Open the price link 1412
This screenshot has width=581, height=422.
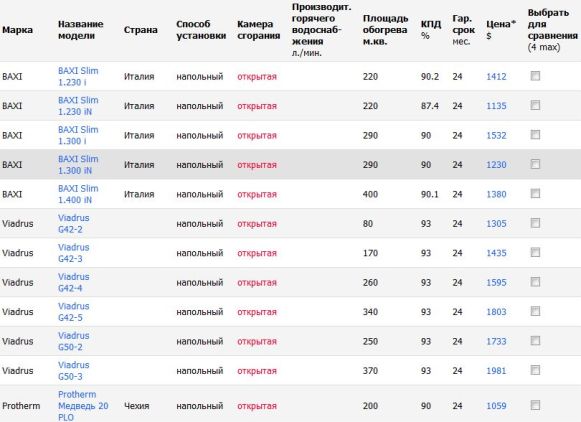click(x=496, y=76)
